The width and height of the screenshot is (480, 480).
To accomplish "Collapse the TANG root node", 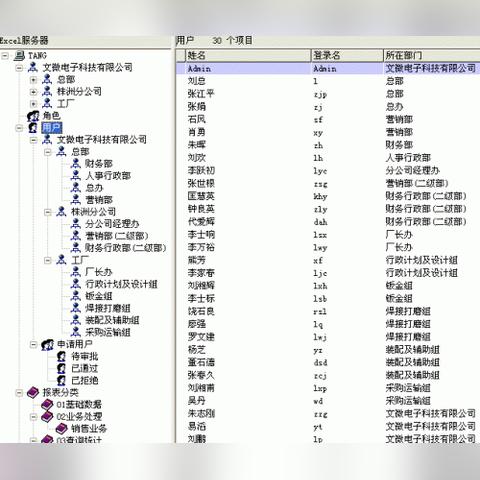I will click(x=5, y=56).
